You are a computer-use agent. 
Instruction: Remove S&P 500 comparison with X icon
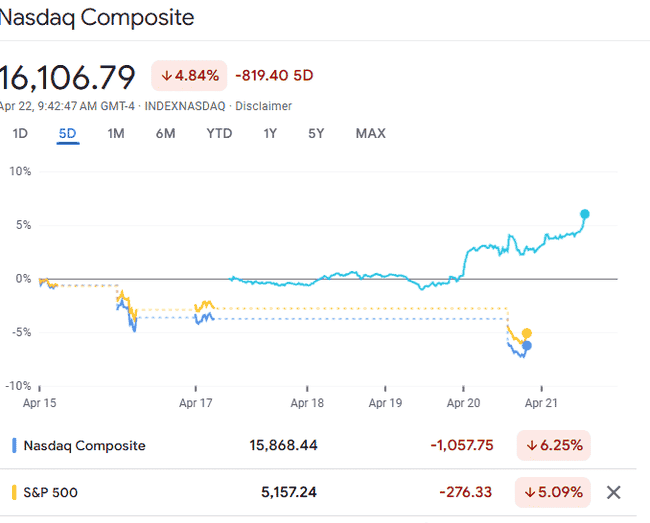click(x=614, y=492)
